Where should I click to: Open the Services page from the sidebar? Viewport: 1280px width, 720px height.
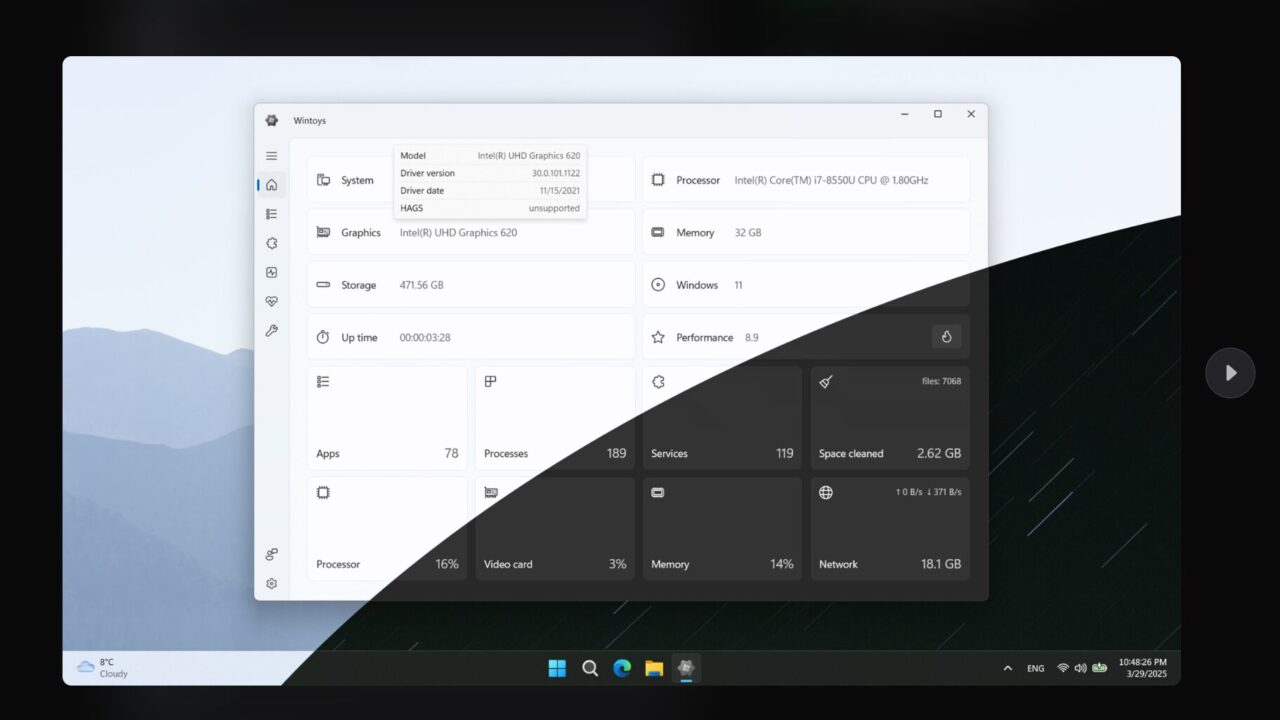(271, 243)
